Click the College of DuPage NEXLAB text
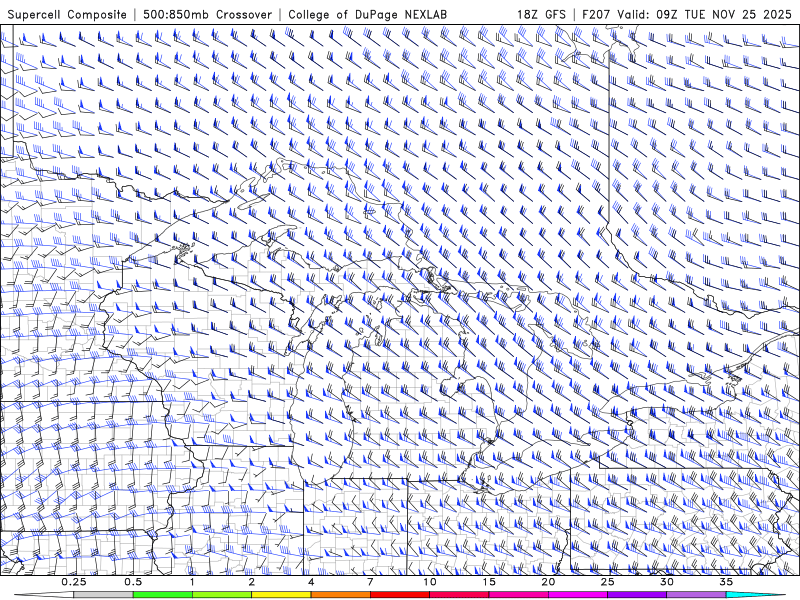Viewport: 800px width, 600px height. tap(367, 14)
